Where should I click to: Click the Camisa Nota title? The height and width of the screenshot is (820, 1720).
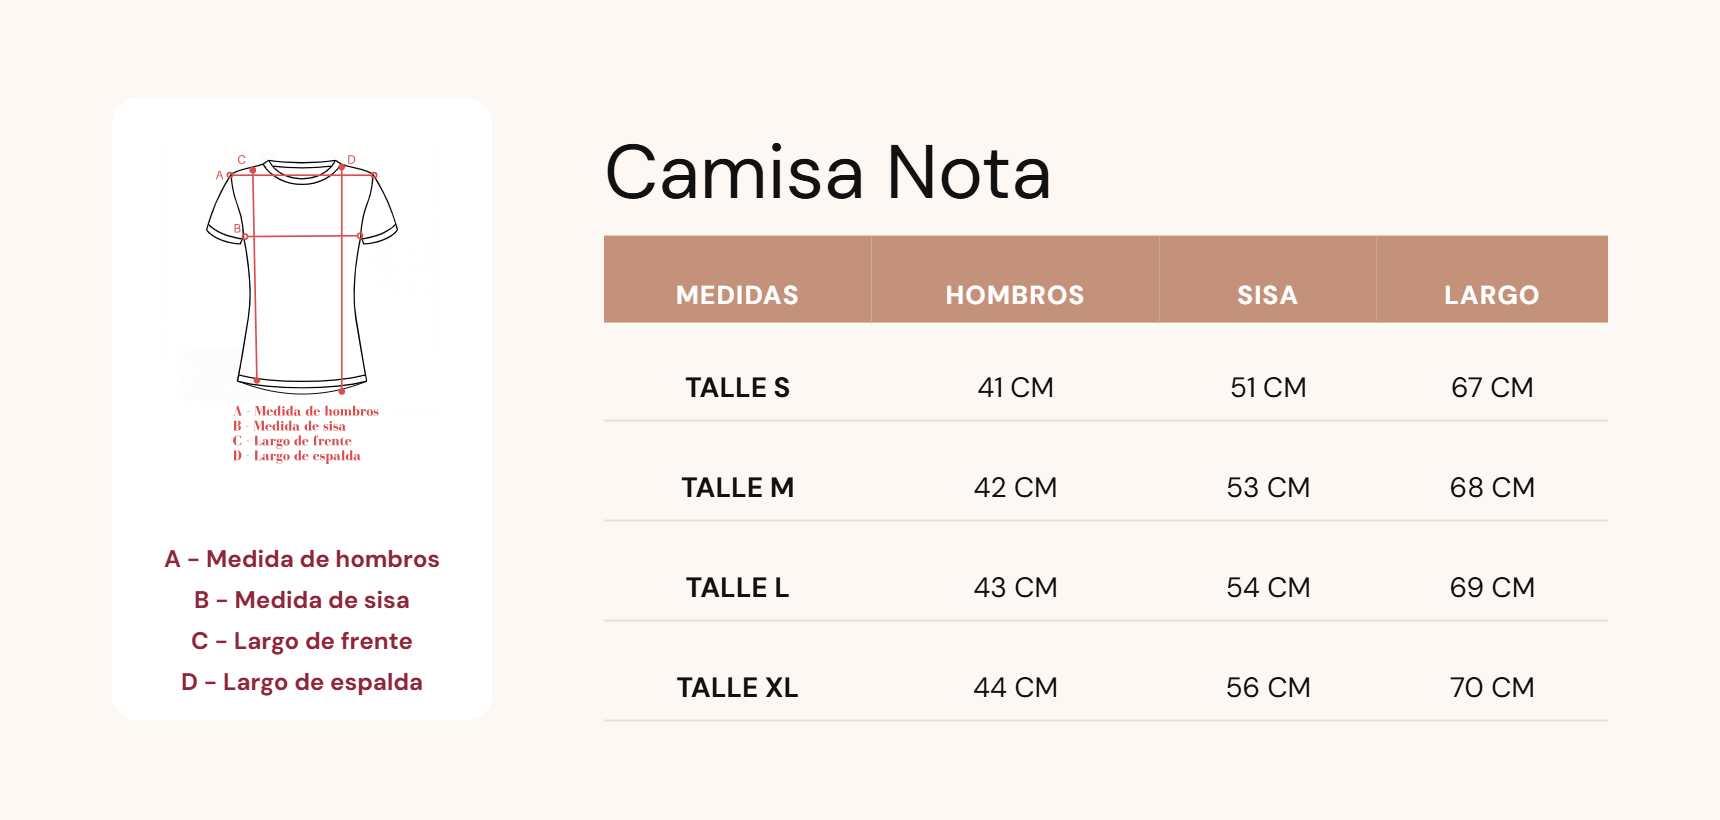point(828,173)
